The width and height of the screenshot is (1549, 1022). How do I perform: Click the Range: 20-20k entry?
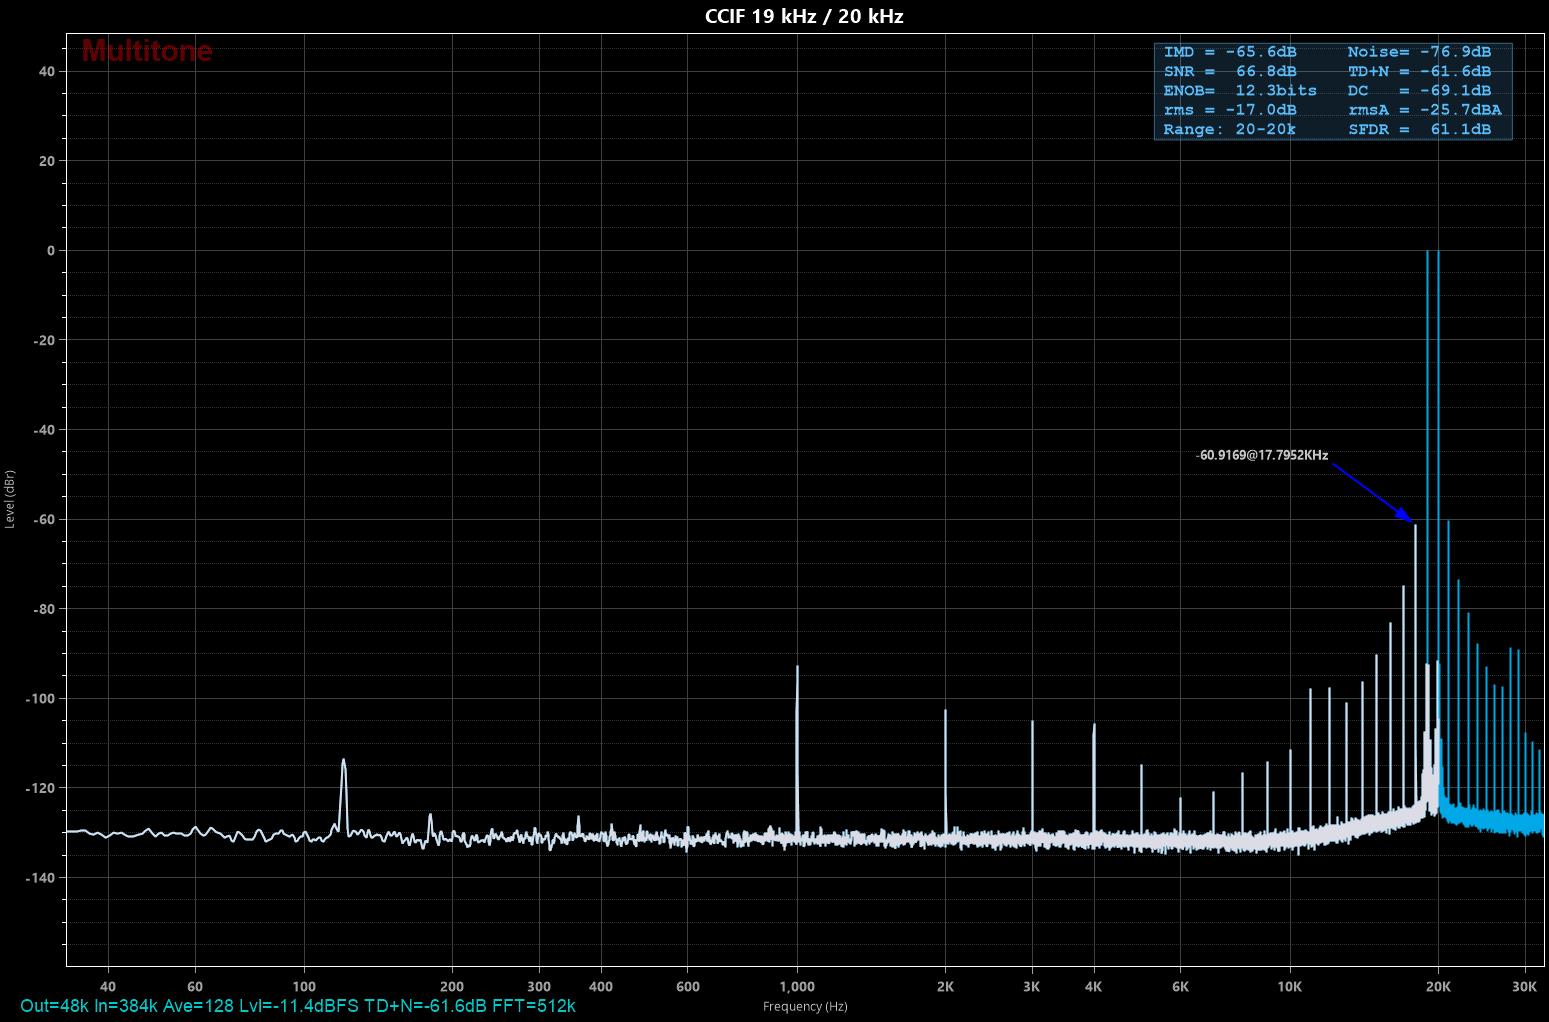pyautogui.click(x=1229, y=129)
